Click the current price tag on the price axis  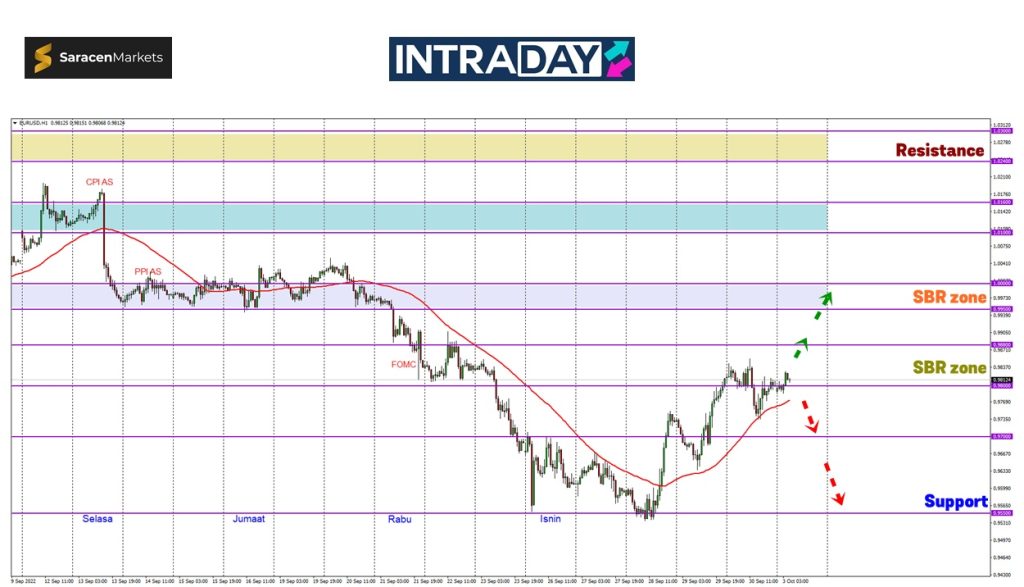(x=1001, y=380)
